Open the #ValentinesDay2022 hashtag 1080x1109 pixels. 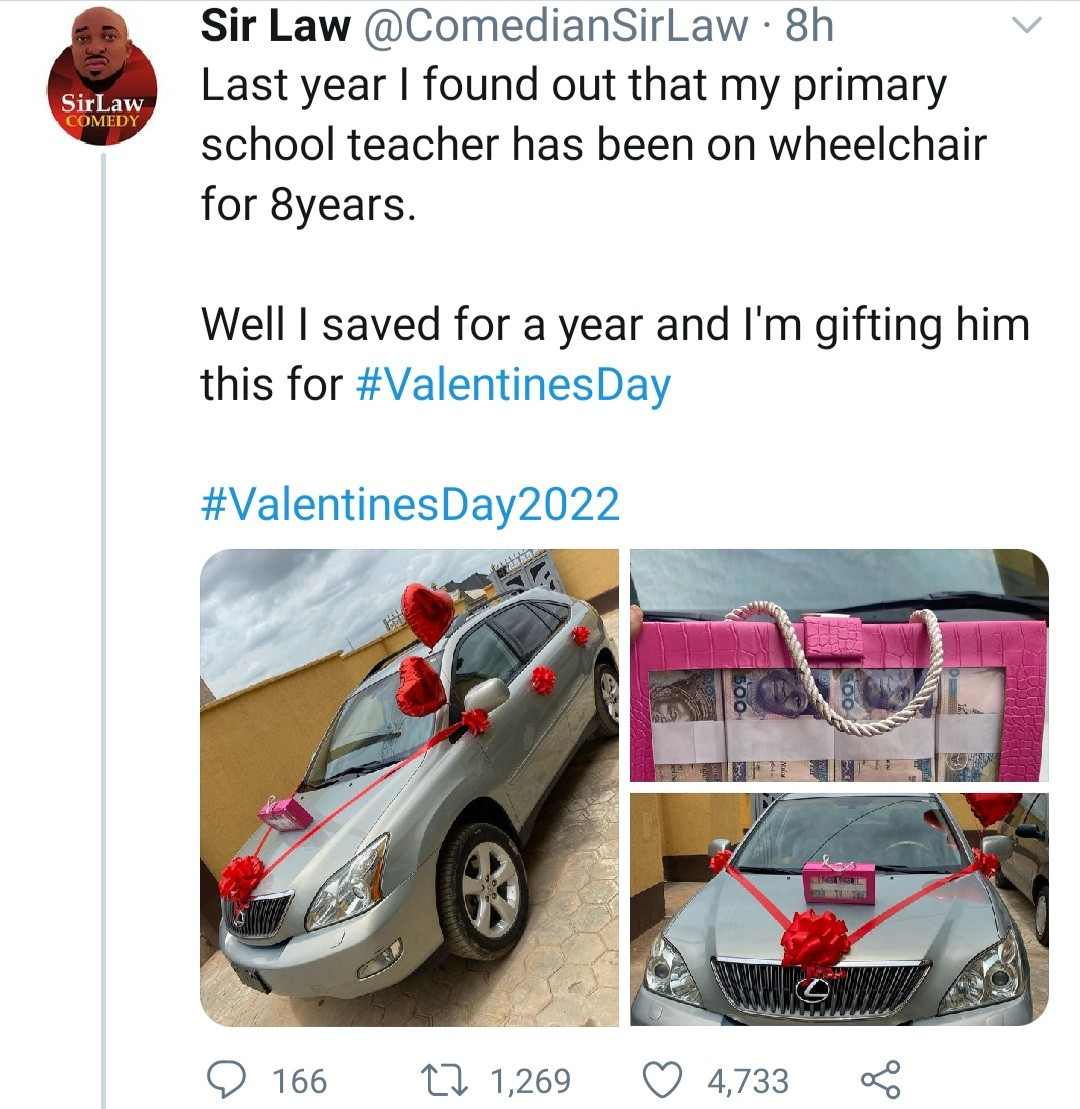point(410,503)
